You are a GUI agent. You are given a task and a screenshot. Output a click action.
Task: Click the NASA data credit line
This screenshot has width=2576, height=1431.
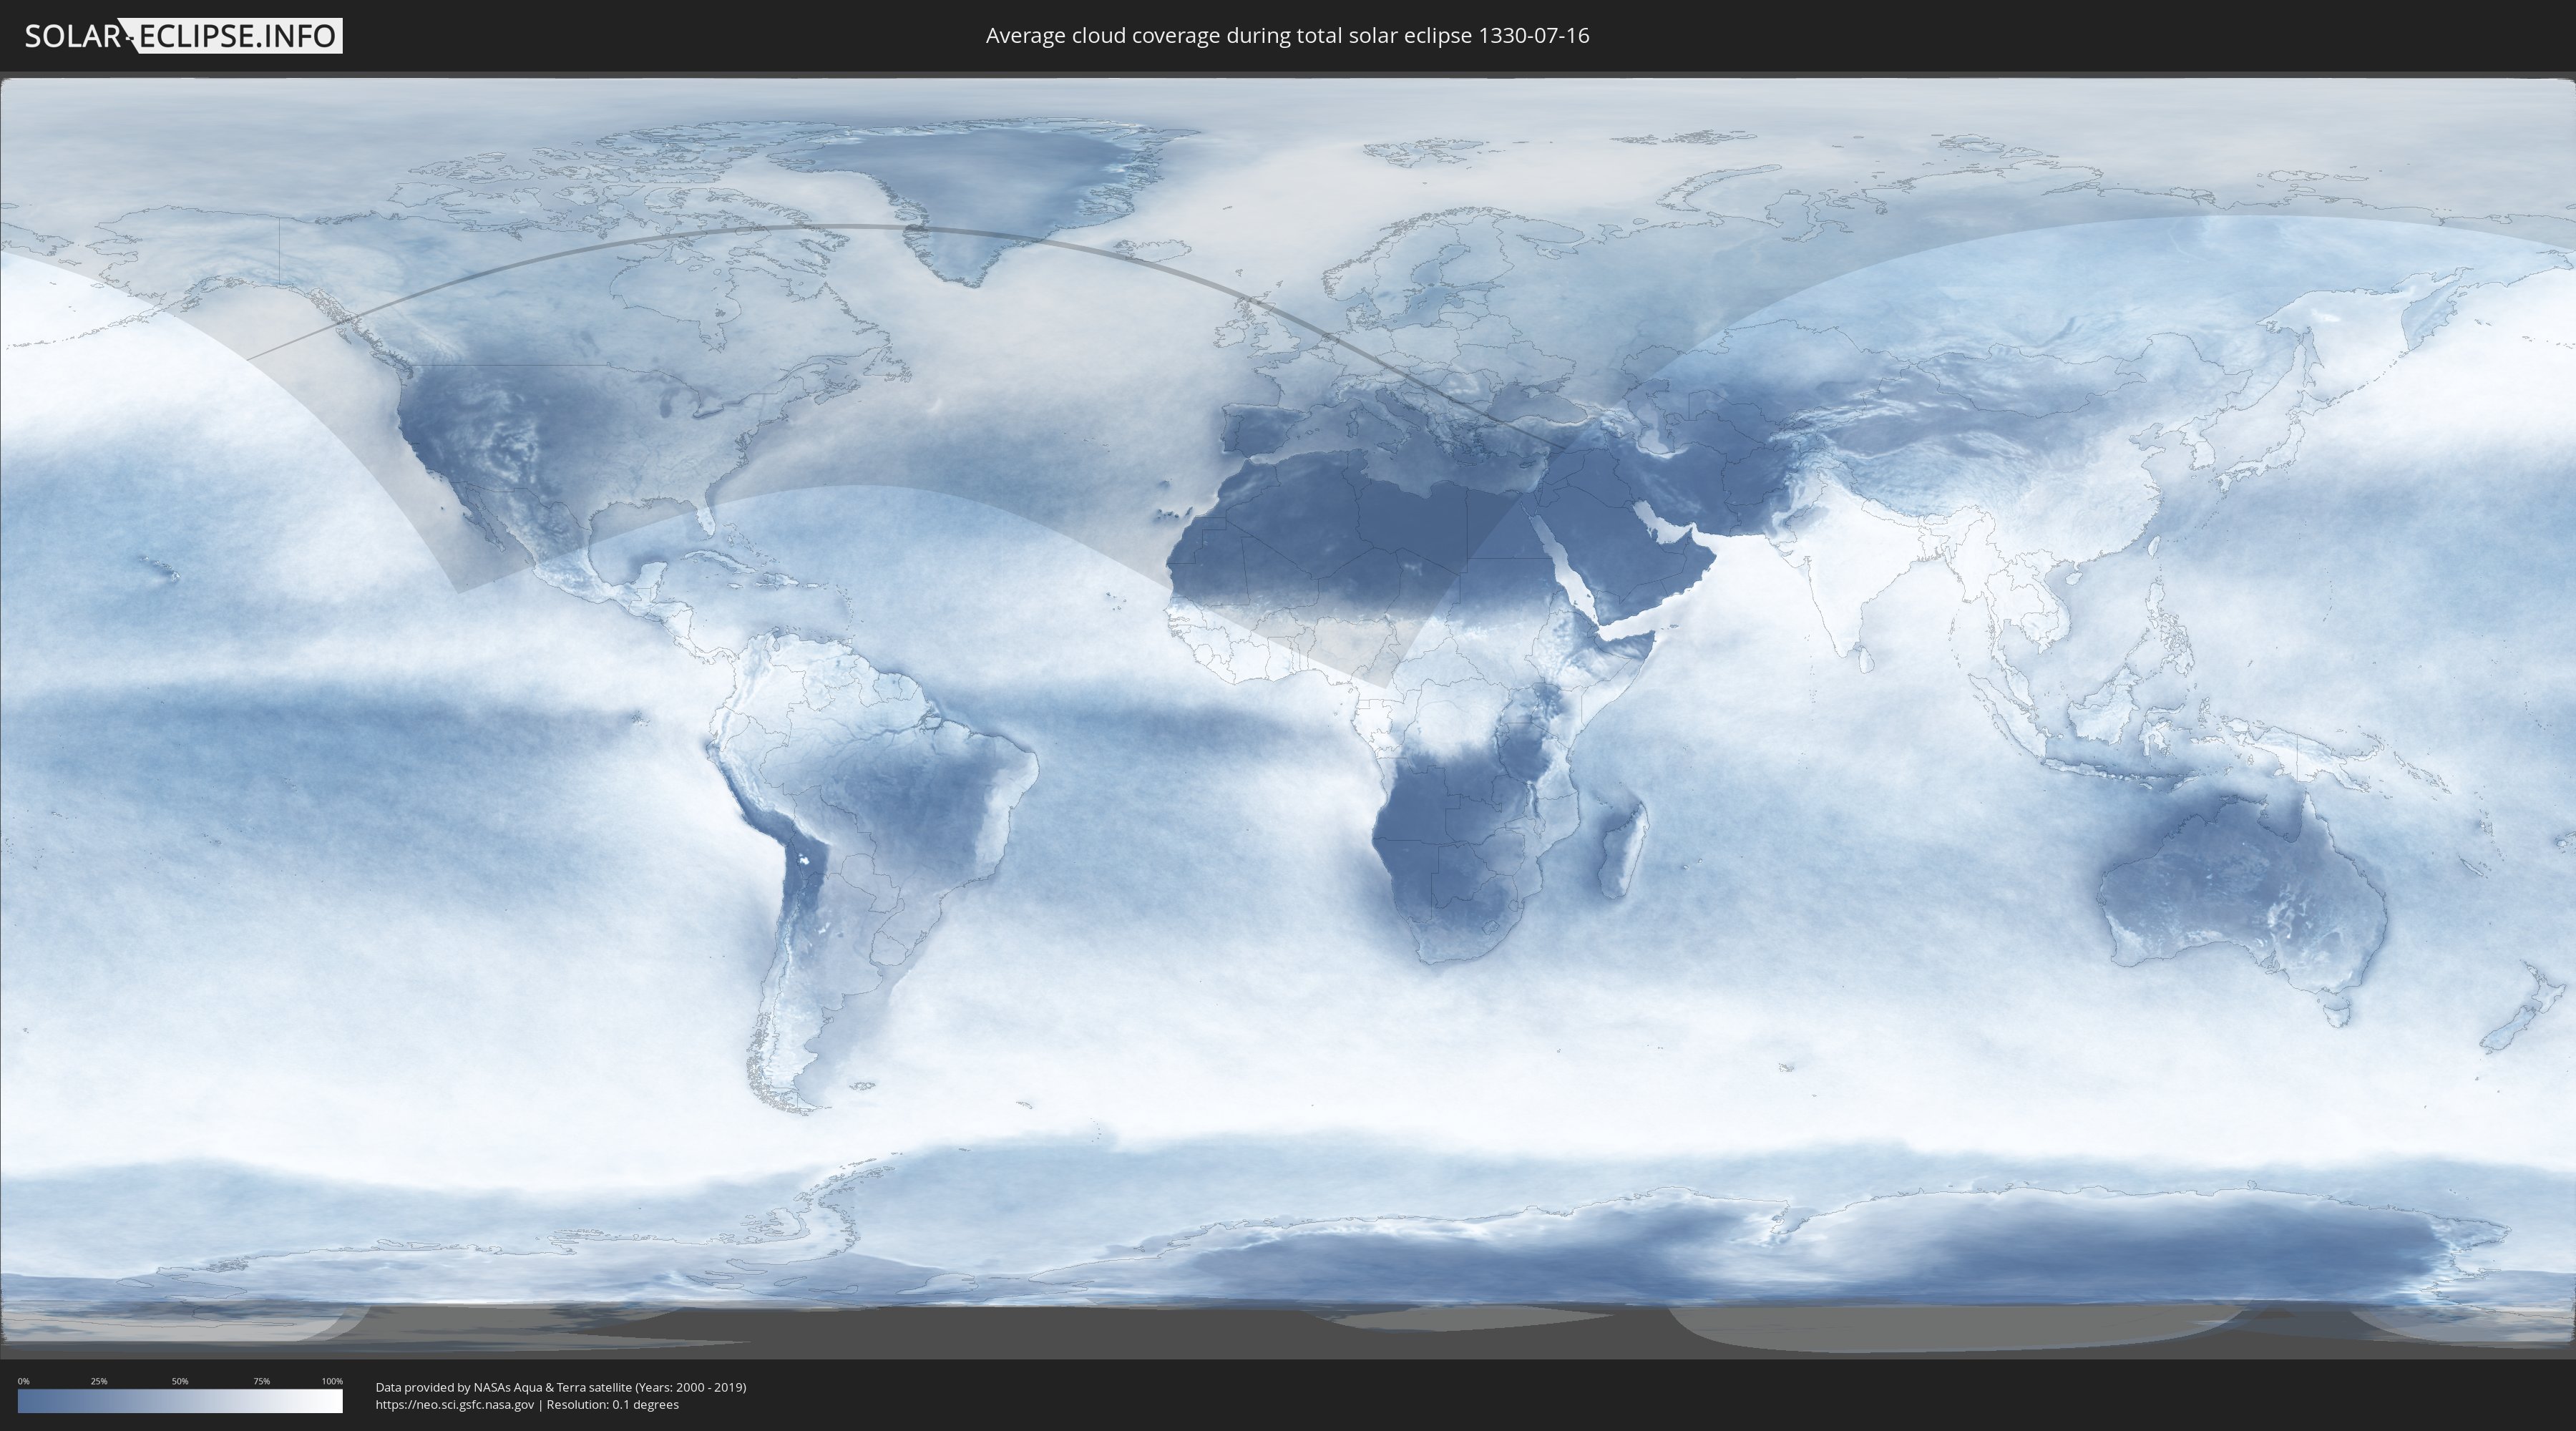(x=561, y=1387)
